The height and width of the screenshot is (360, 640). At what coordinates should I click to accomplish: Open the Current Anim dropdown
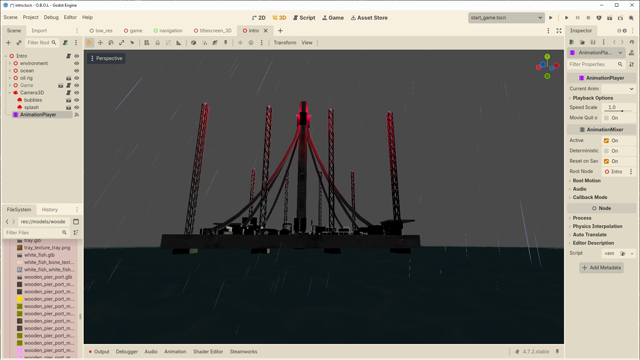click(x=619, y=89)
